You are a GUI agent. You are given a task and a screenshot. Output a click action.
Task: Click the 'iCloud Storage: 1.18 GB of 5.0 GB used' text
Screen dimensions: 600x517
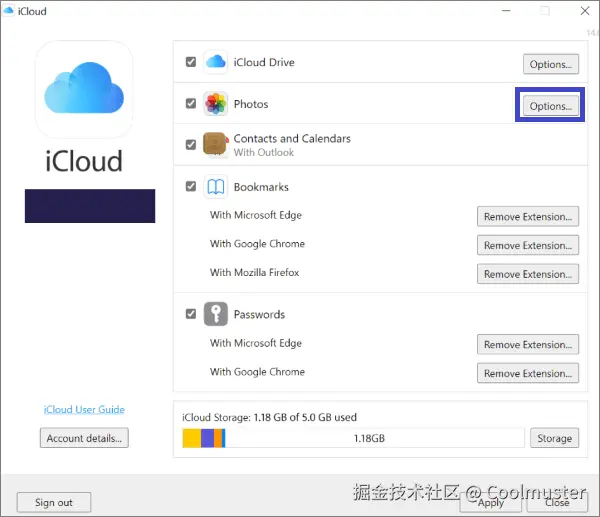pyautogui.click(x=269, y=417)
